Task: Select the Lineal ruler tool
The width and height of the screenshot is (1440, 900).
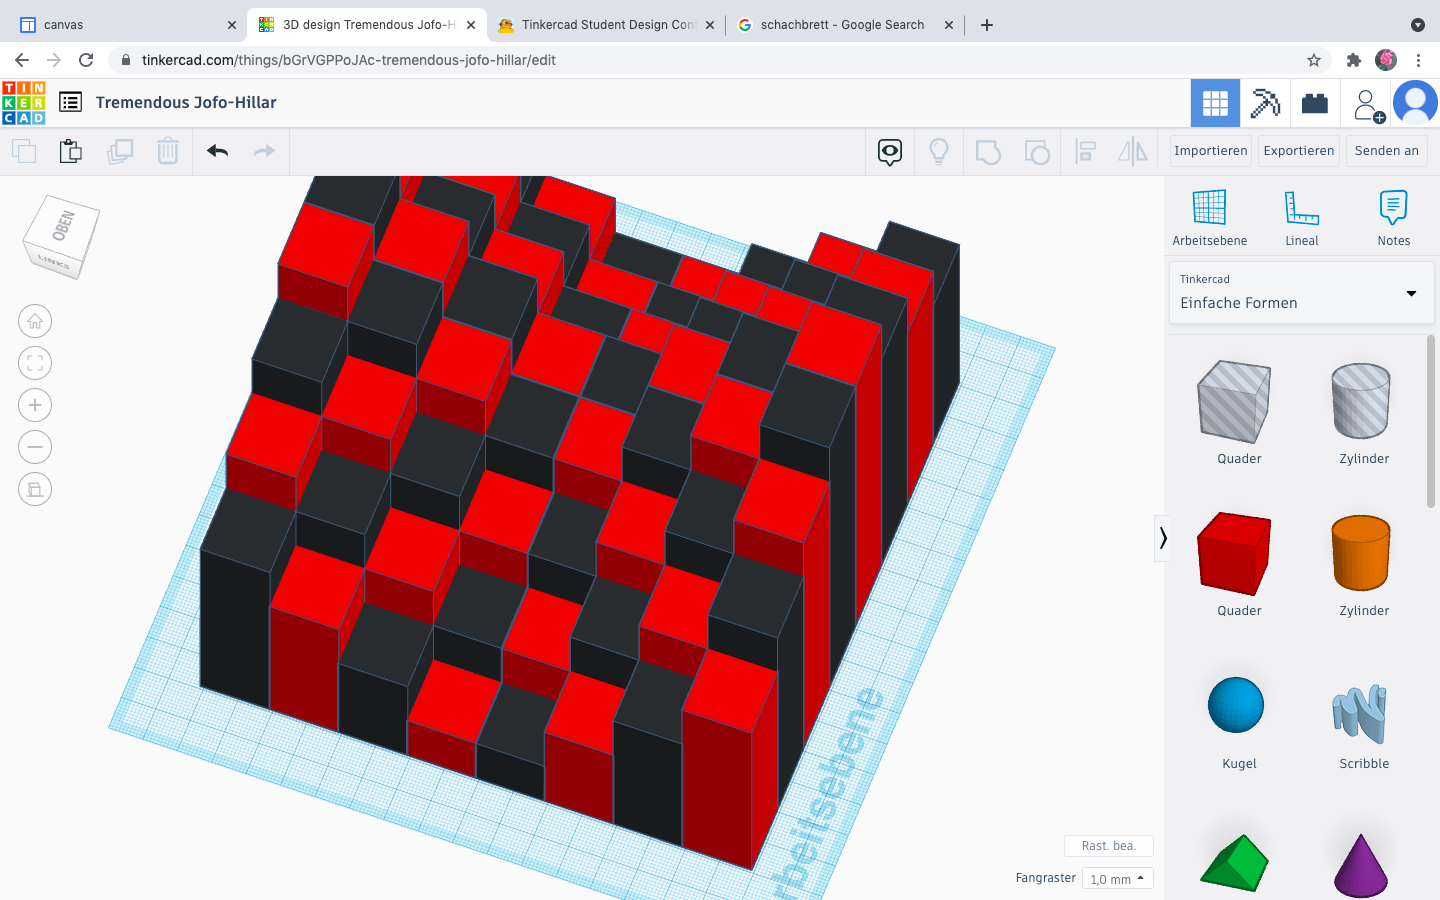Action: 1302,218
